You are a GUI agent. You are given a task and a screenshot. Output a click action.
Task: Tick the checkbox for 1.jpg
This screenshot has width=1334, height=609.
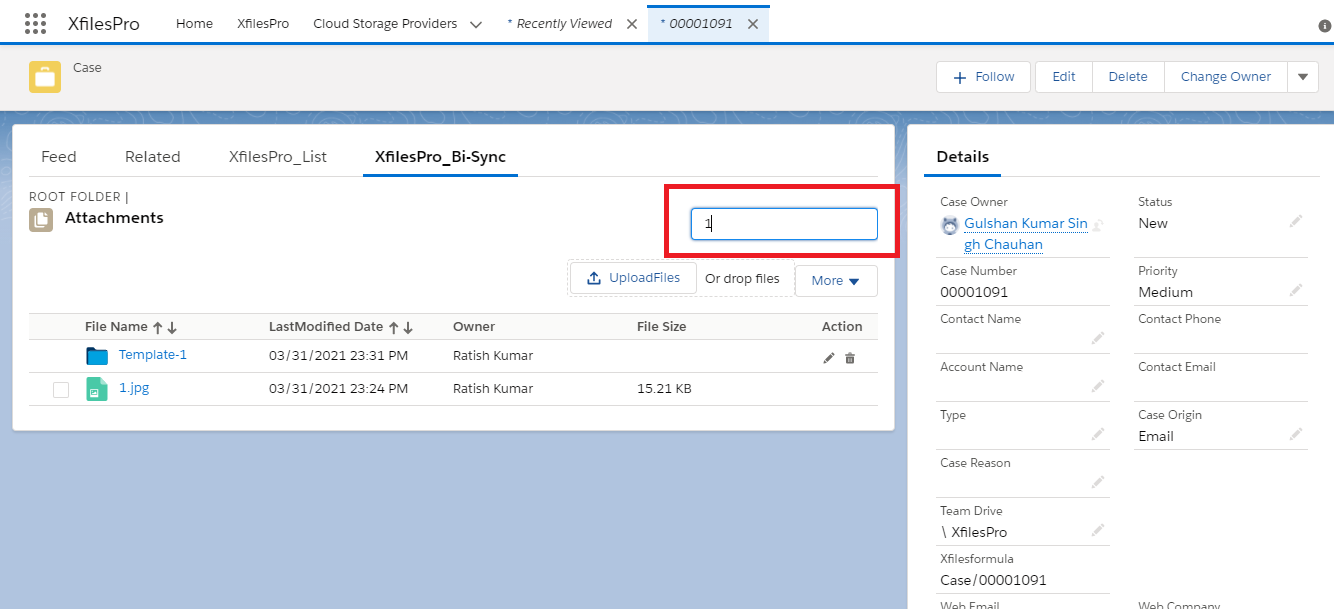pos(61,390)
